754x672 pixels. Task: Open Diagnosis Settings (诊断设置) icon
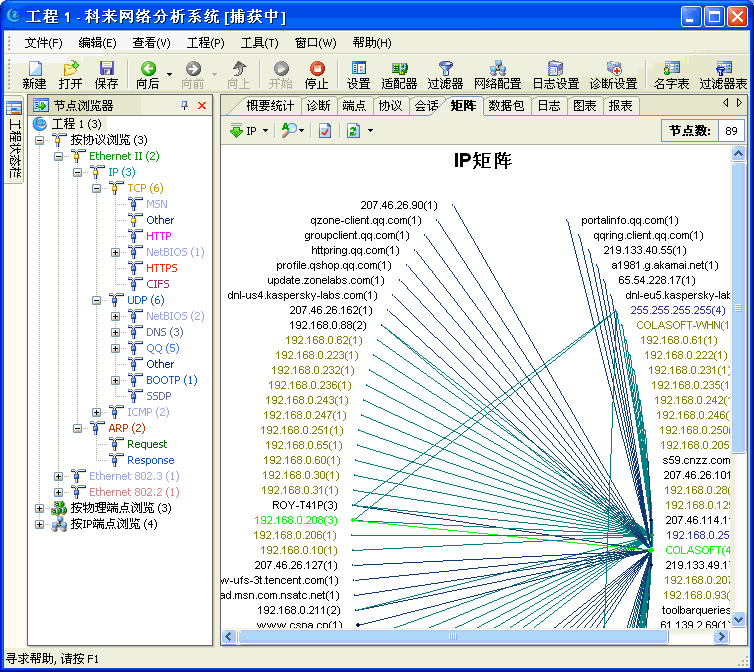click(613, 75)
